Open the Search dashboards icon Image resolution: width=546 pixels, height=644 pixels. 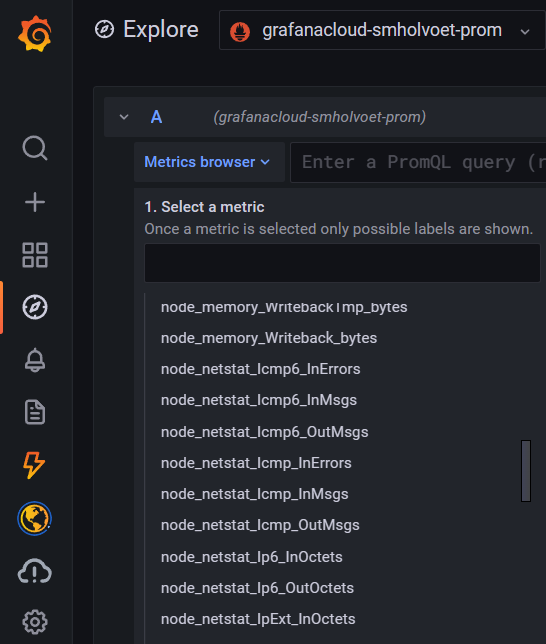pyautogui.click(x=35, y=148)
